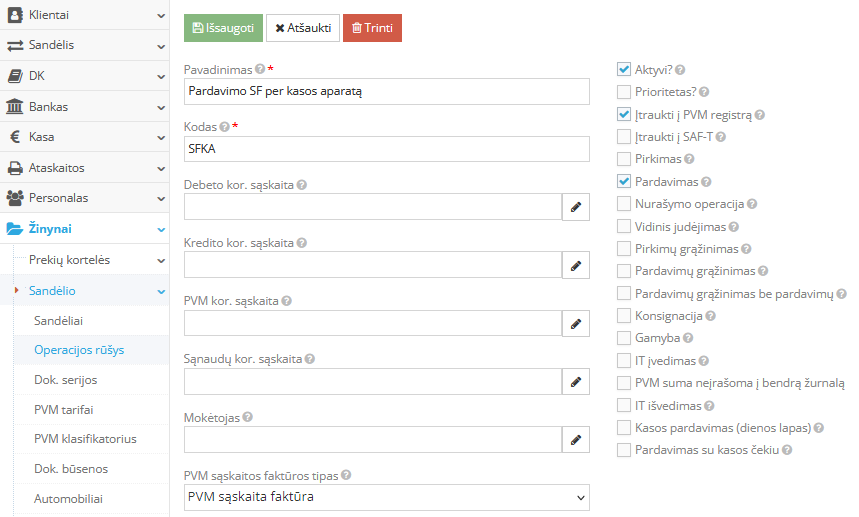Click pencil icon beside Kredito kor. sąskaita
Image resolution: width=859 pixels, height=517 pixels.
pos(575,265)
